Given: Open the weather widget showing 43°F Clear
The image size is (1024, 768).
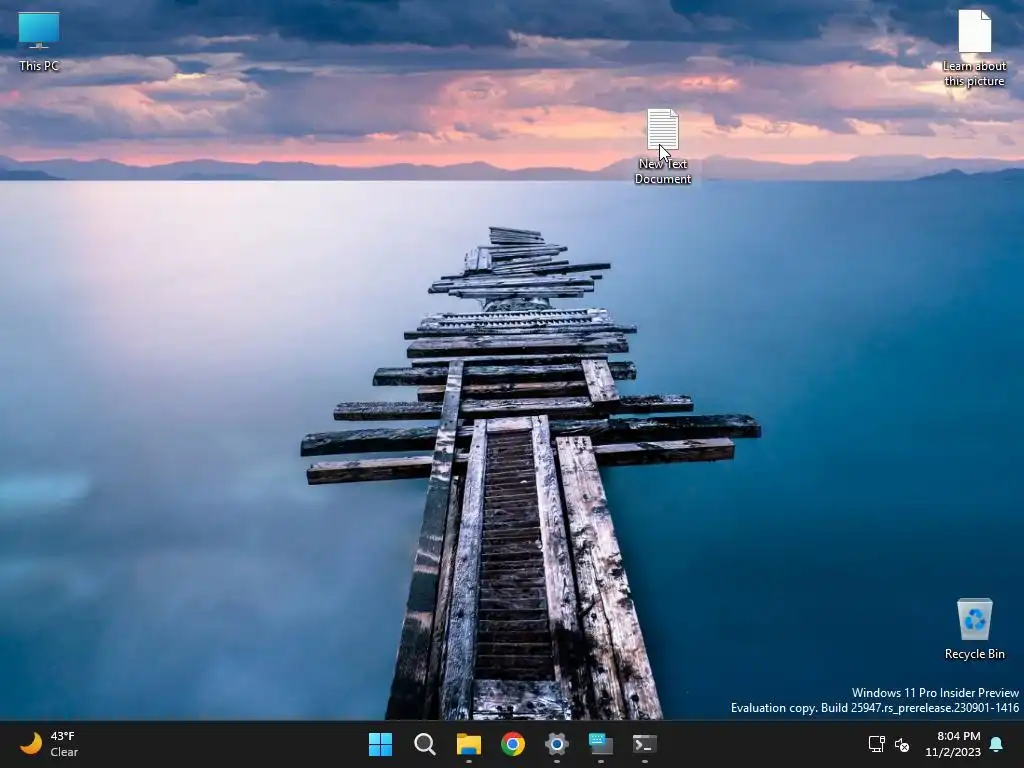Looking at the screenshot, I should [50, 744].
